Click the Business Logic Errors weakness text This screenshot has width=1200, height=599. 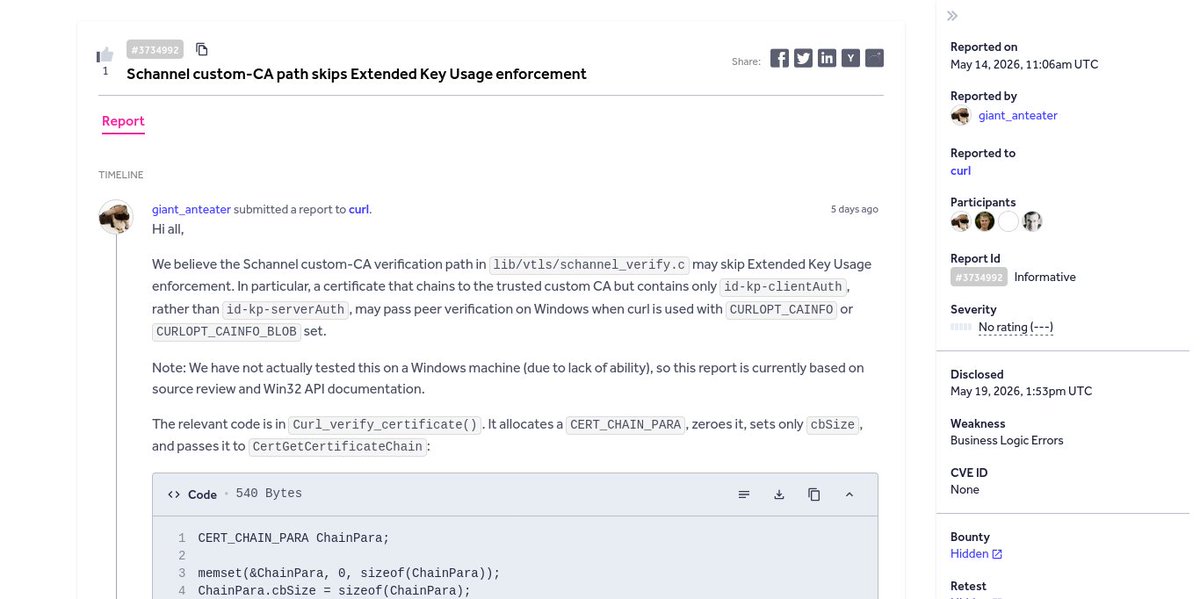point(1007,440)
